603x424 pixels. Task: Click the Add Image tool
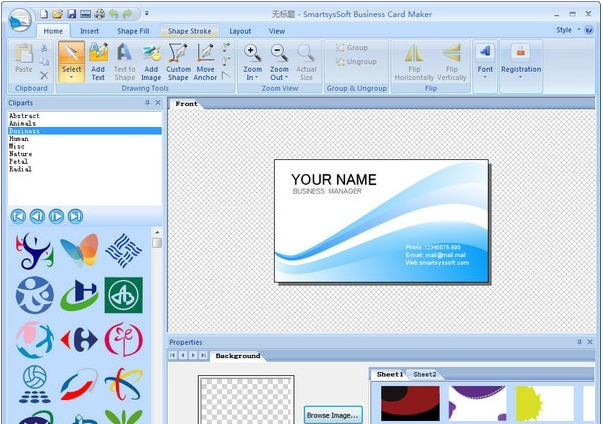(x=151, y=62)
